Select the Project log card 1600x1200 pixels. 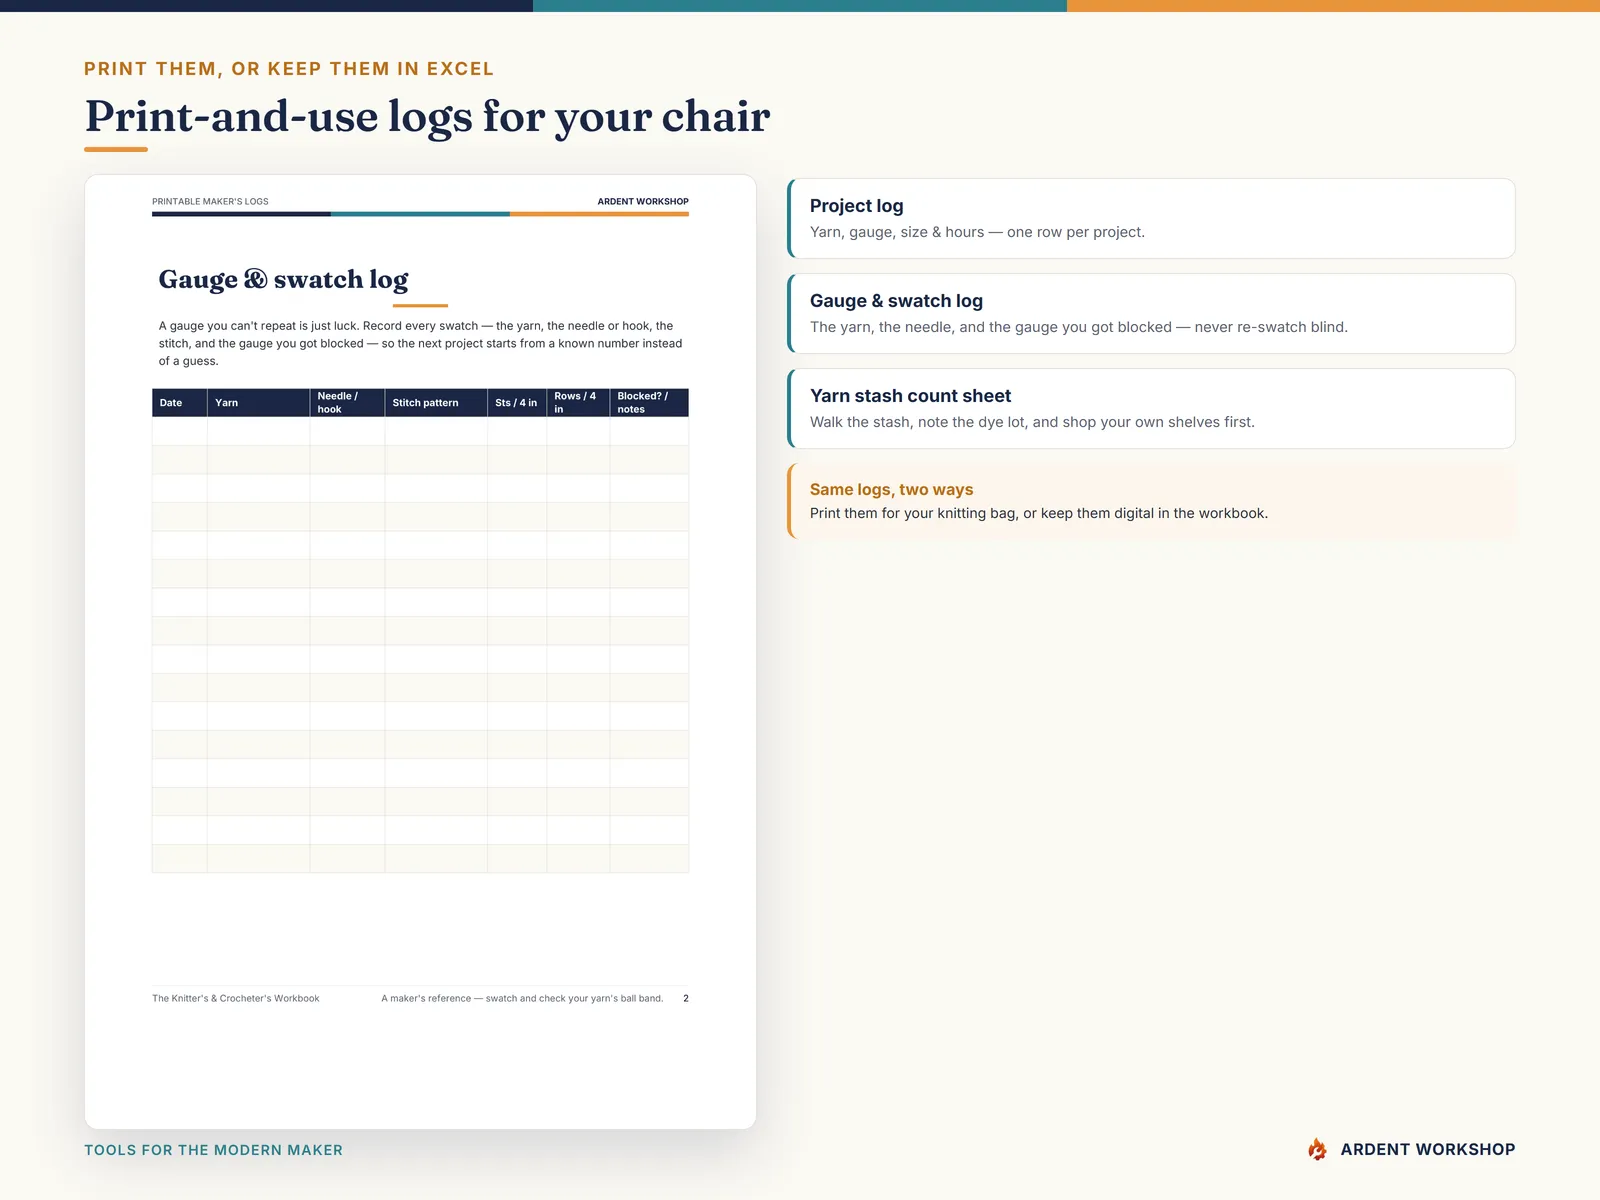click(x=1151, y=219)
